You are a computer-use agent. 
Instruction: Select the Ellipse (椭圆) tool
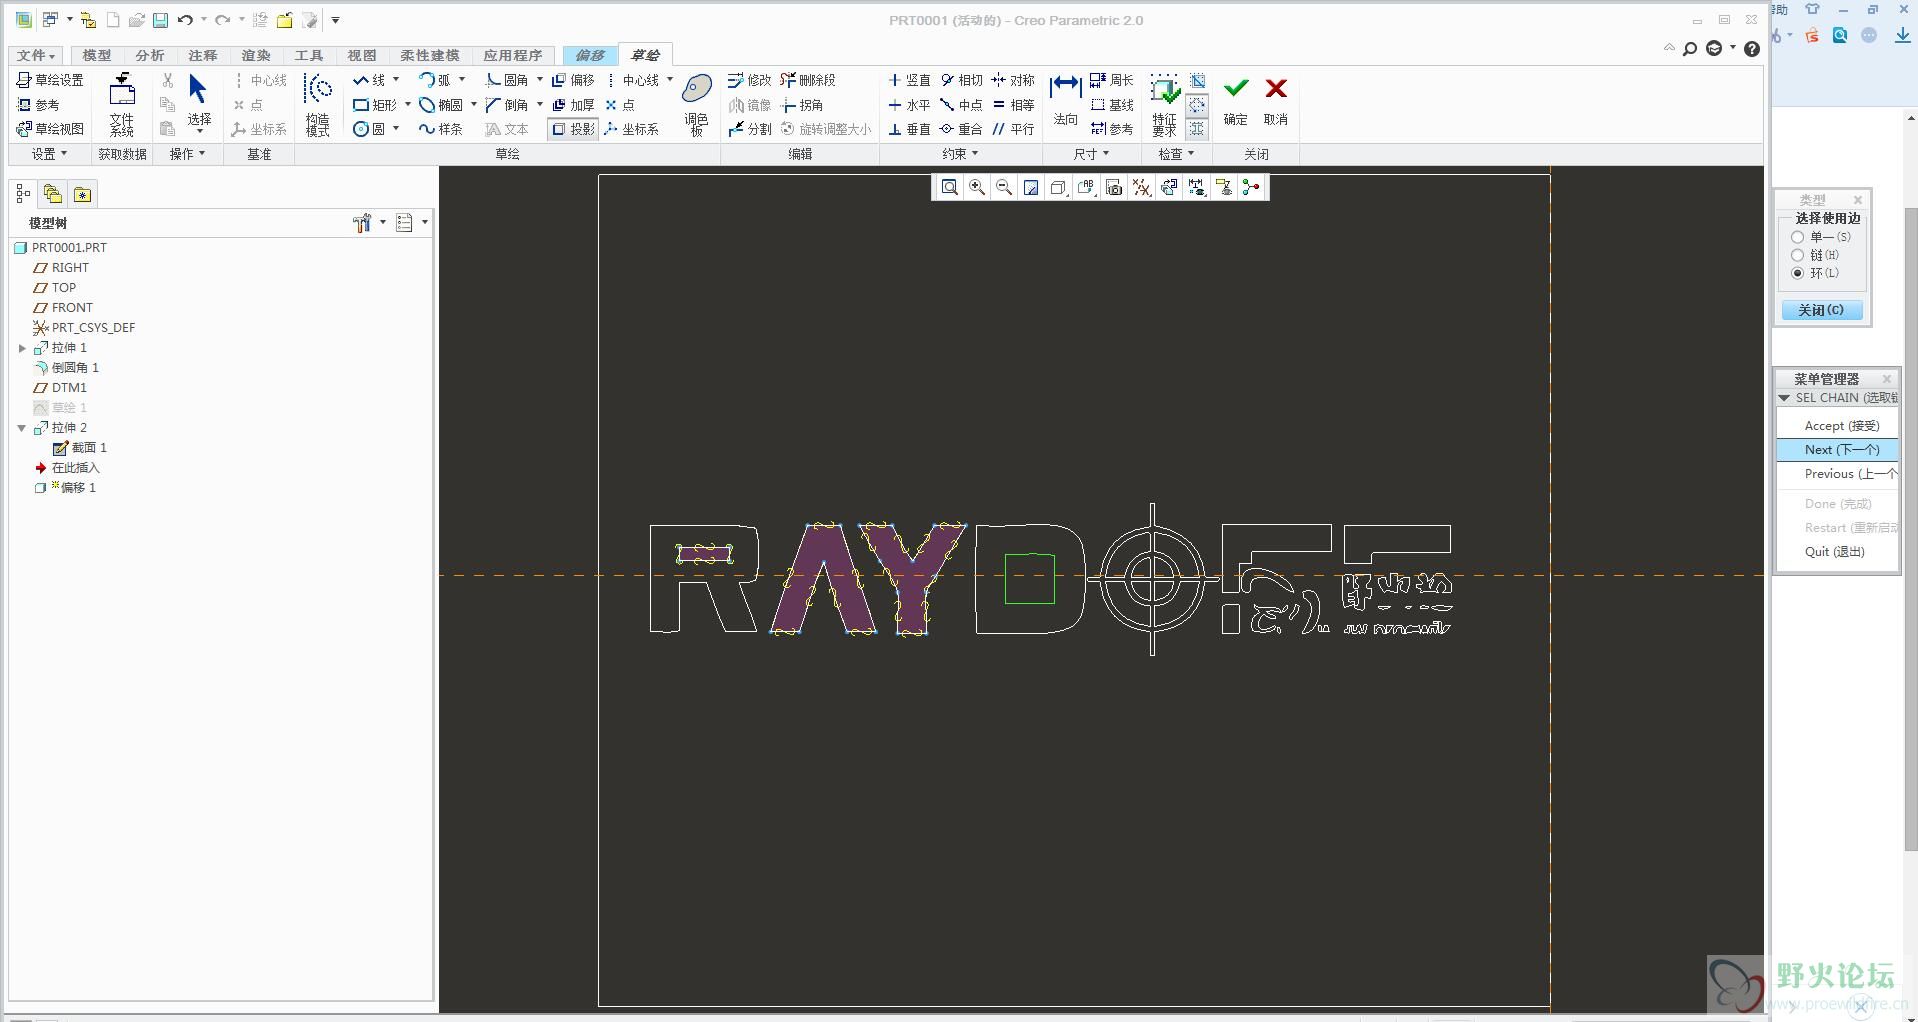pos(441,105)
